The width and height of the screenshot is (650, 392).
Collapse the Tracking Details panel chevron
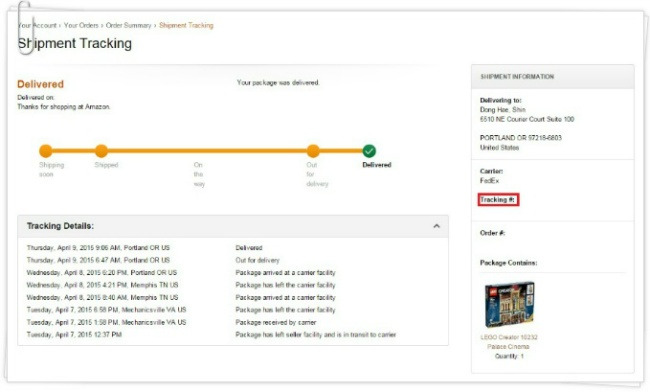point(436,226)
